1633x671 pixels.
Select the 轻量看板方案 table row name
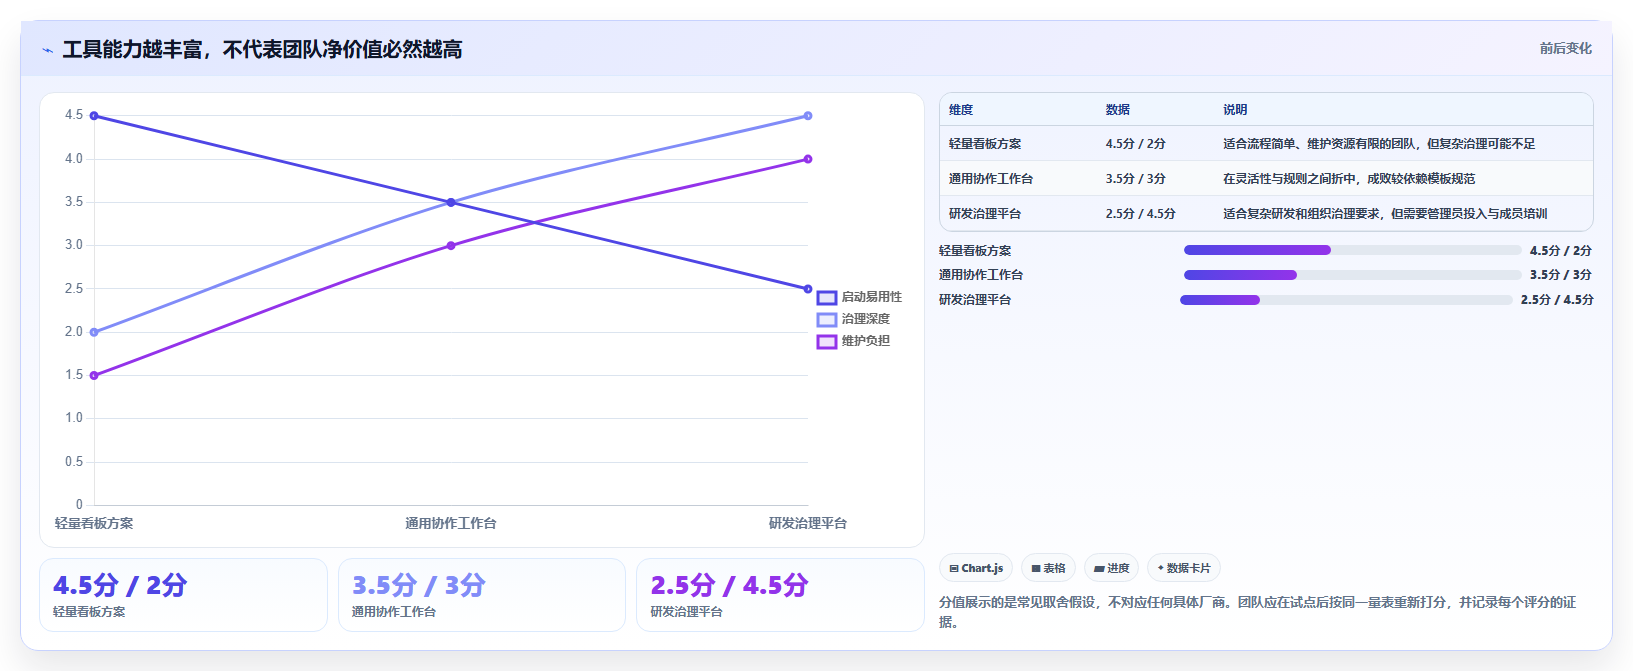[x=985, y=144]
